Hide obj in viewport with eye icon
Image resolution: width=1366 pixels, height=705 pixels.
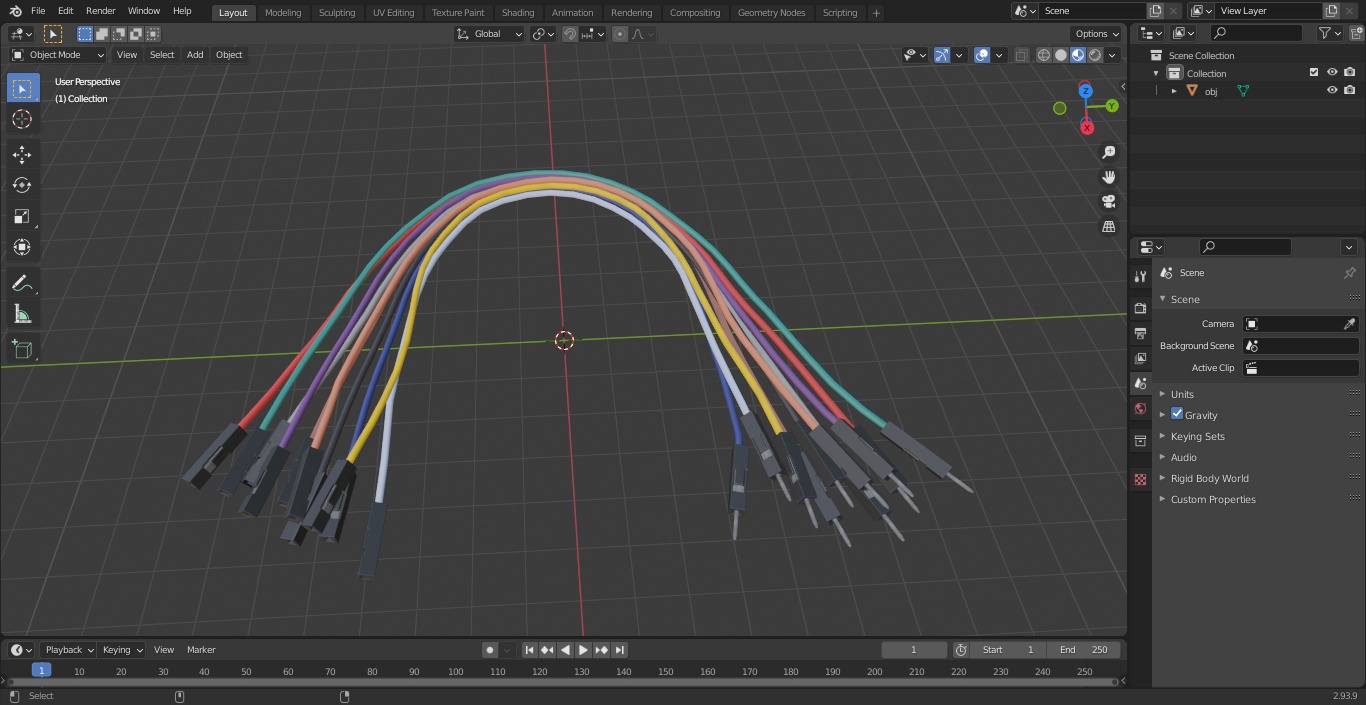point(1332,90)
